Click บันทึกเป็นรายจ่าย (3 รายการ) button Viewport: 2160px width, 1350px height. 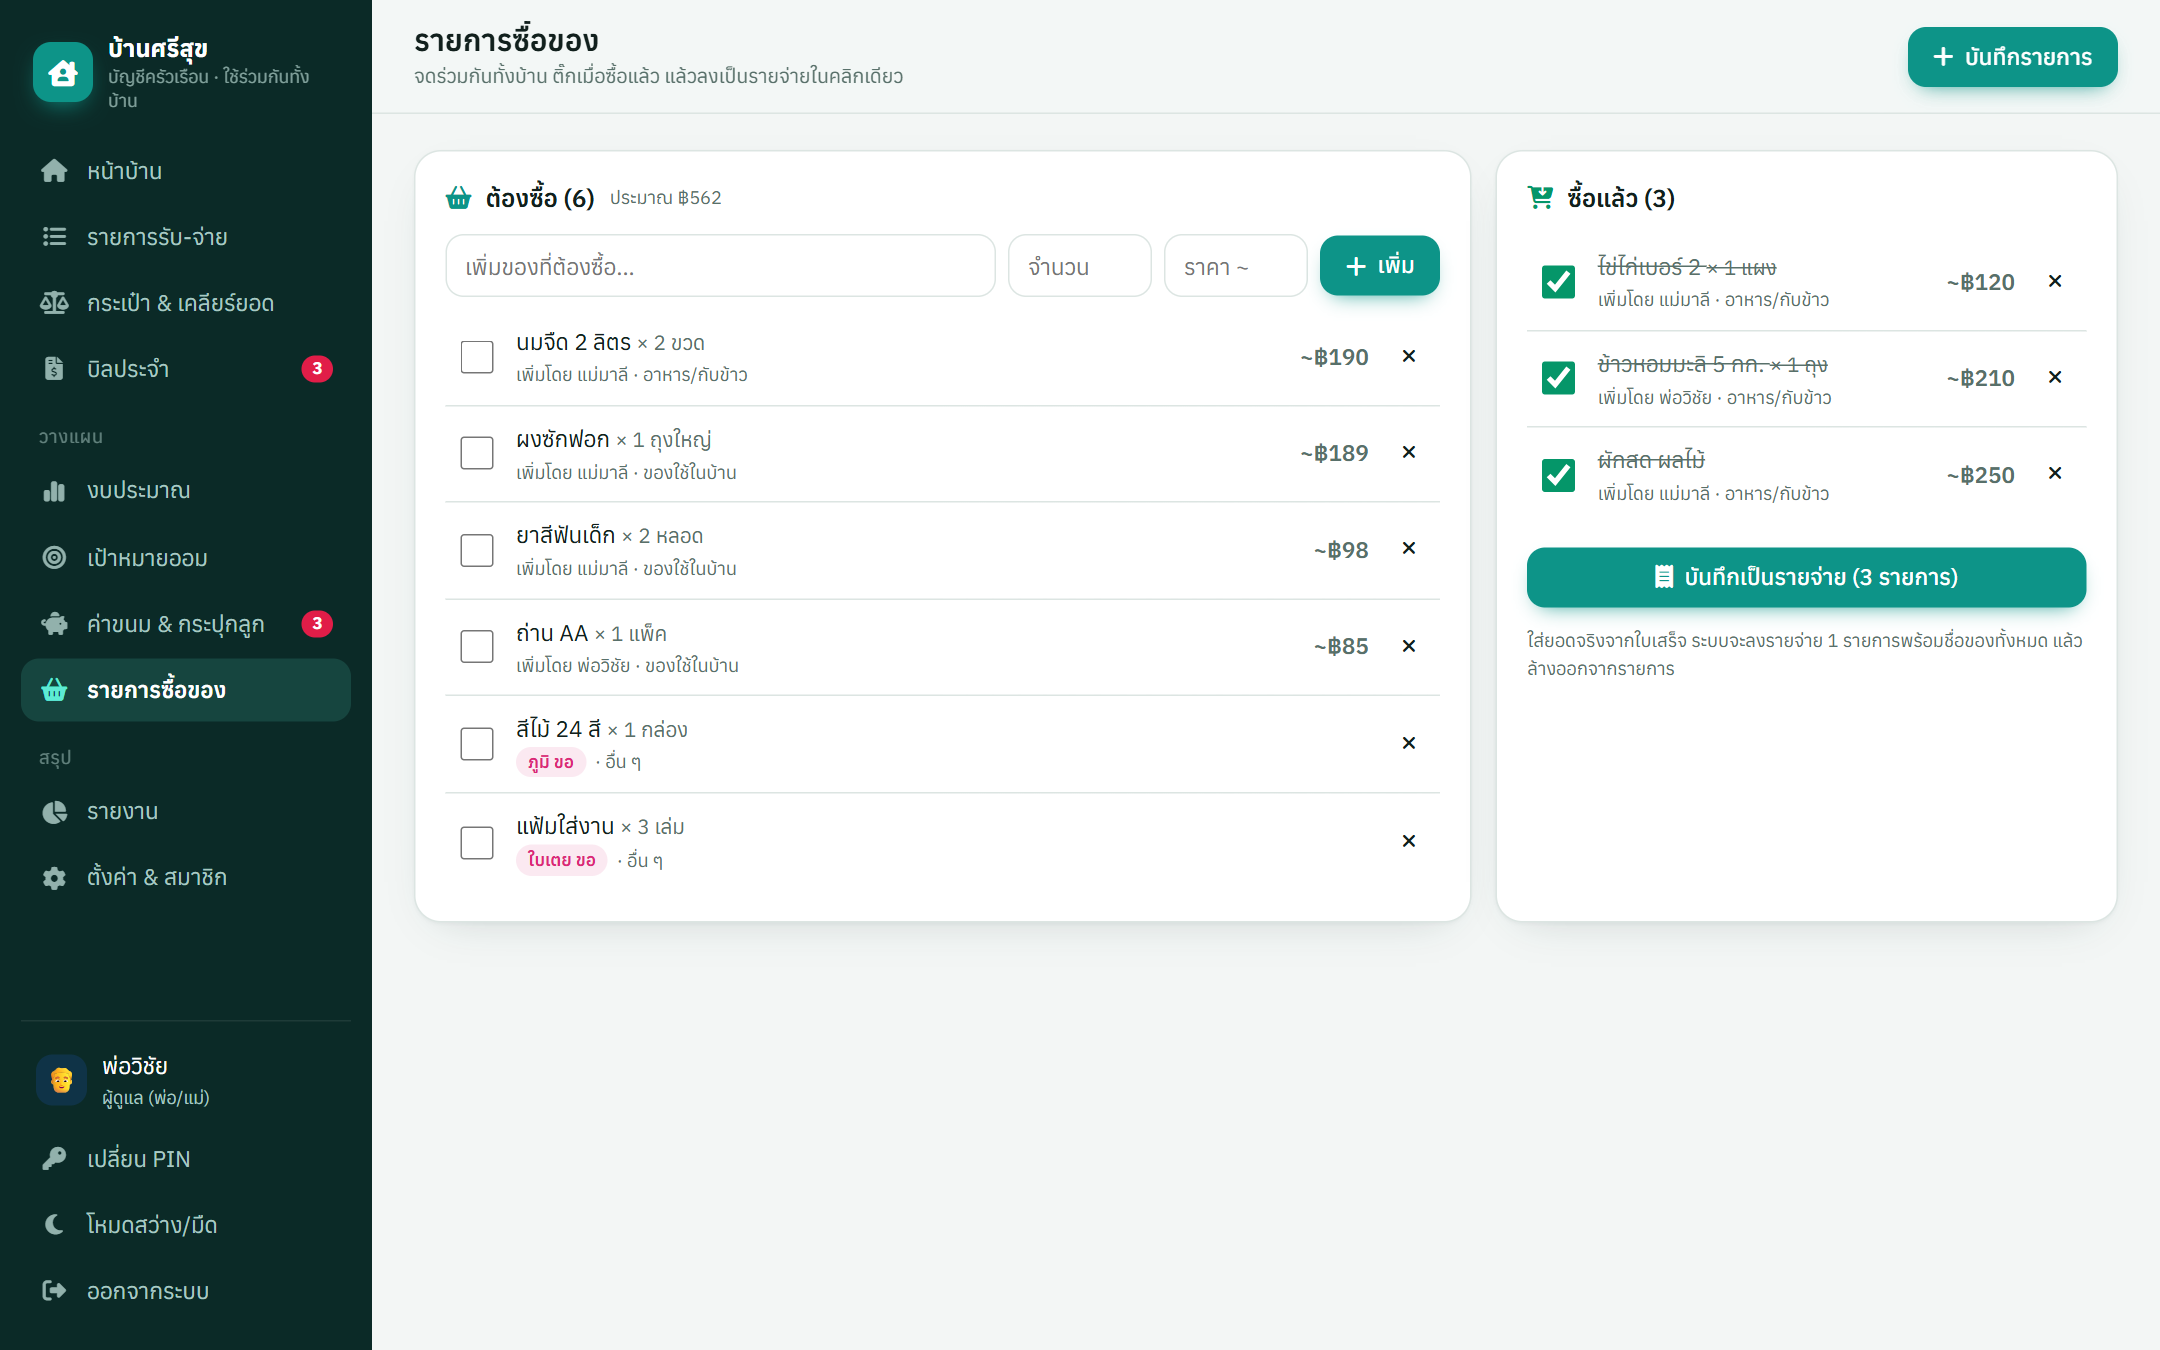click(x=1806, y=577)
